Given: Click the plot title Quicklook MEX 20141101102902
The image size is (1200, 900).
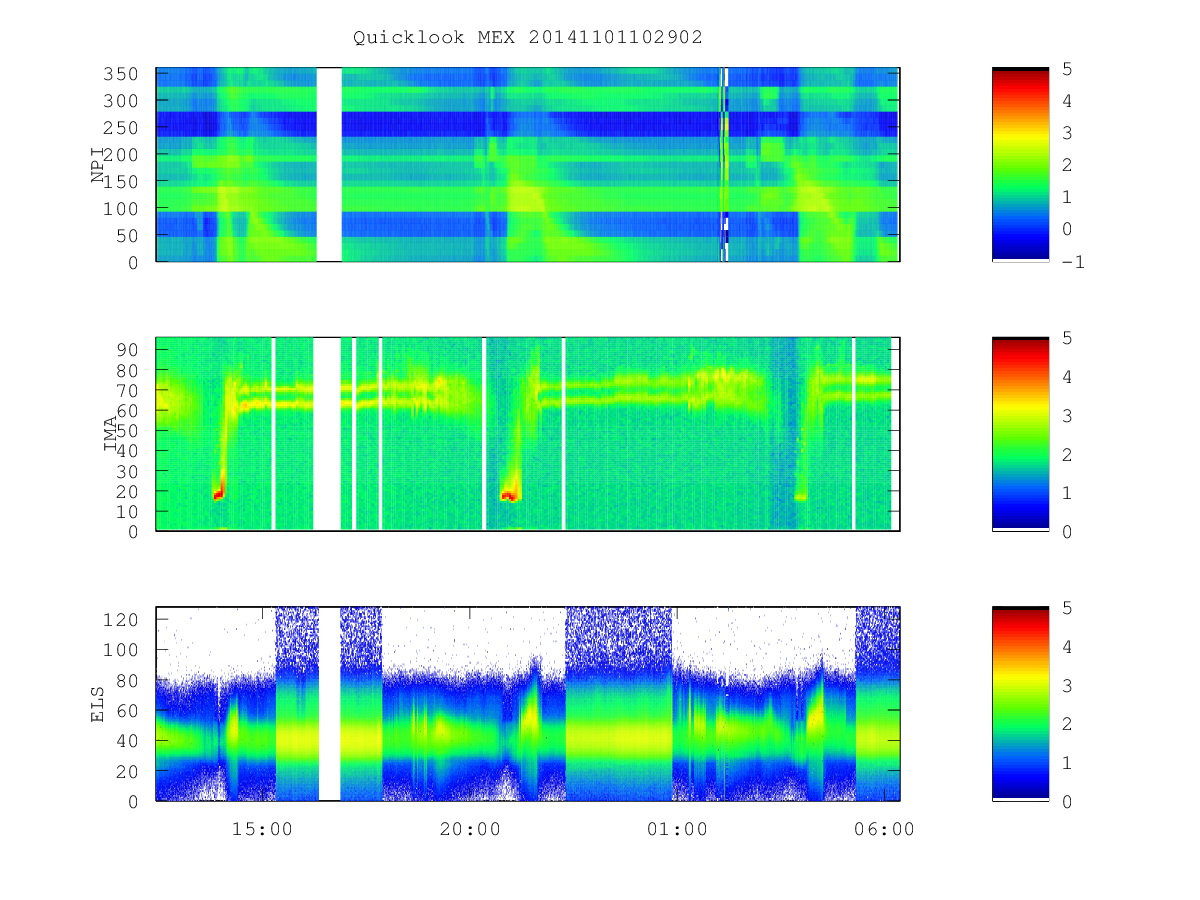Looking at the screenshot, I should (528, 37).
